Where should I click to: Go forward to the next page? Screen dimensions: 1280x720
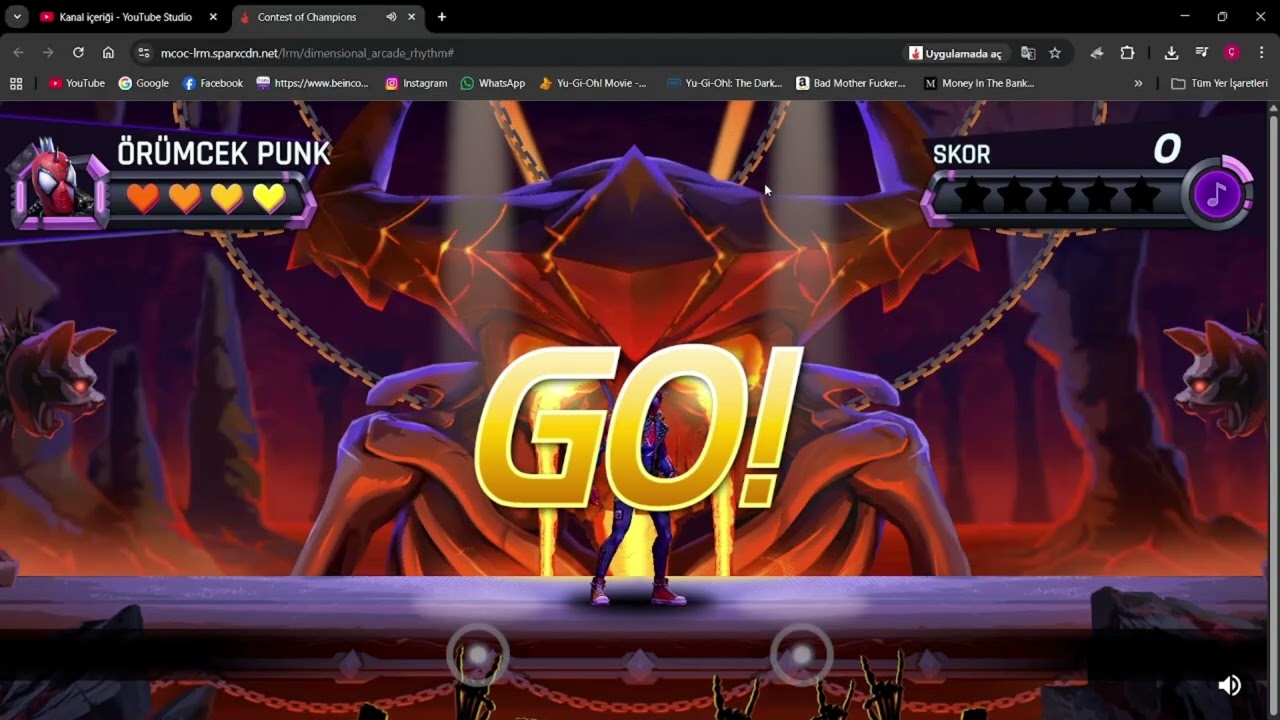[48, 53]
